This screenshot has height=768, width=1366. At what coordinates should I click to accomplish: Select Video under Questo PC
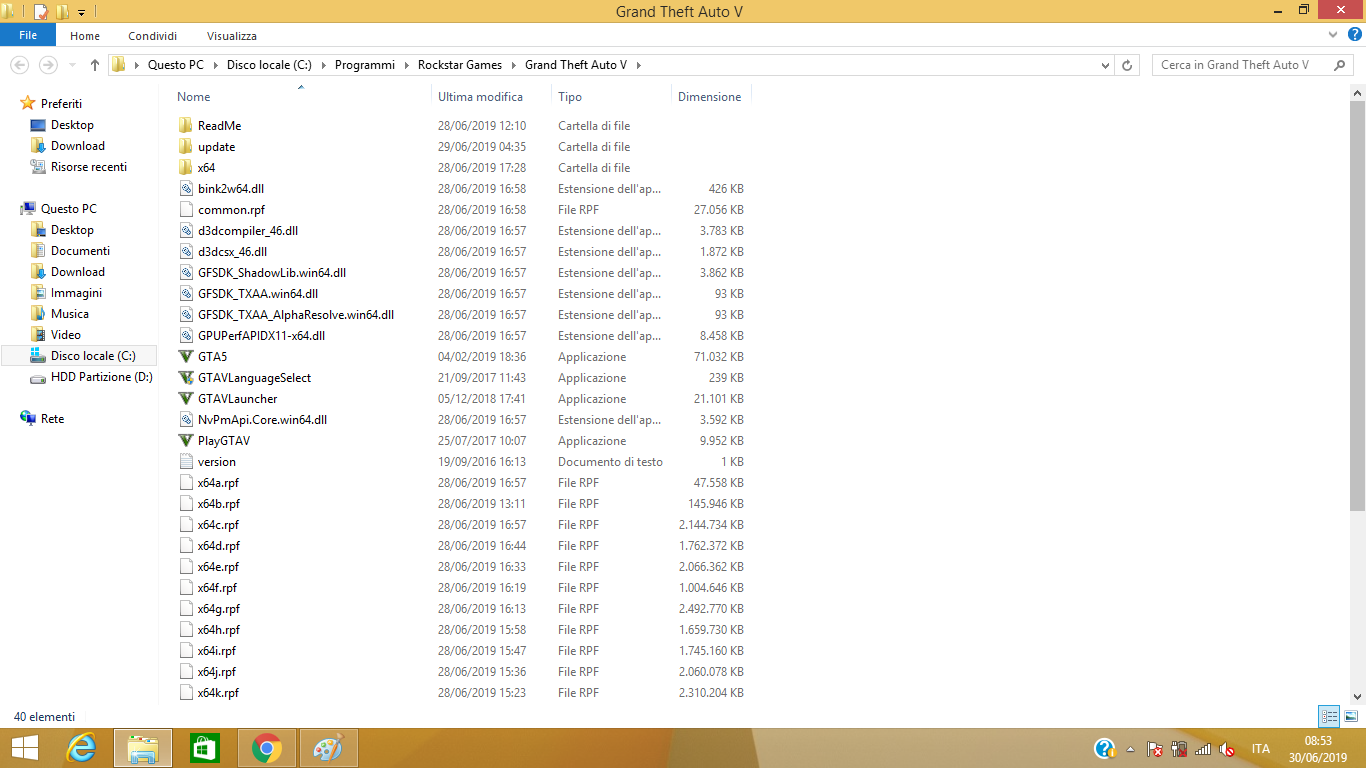[x=66, y=335]
